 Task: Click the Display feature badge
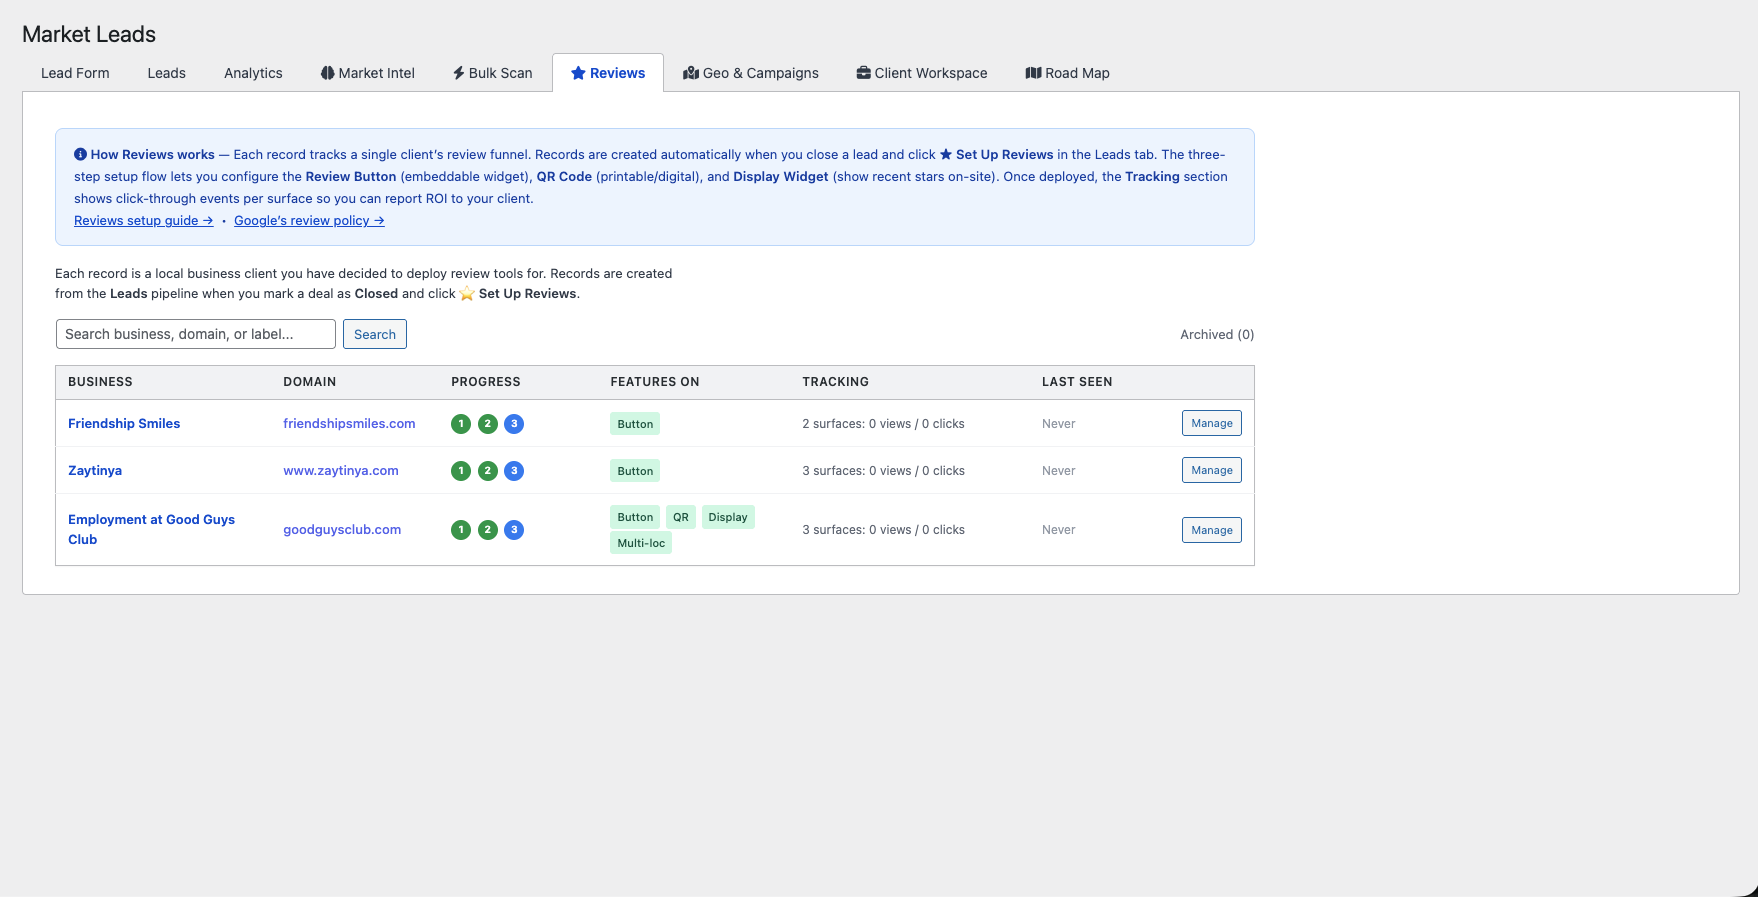click(x=728, y=517)
